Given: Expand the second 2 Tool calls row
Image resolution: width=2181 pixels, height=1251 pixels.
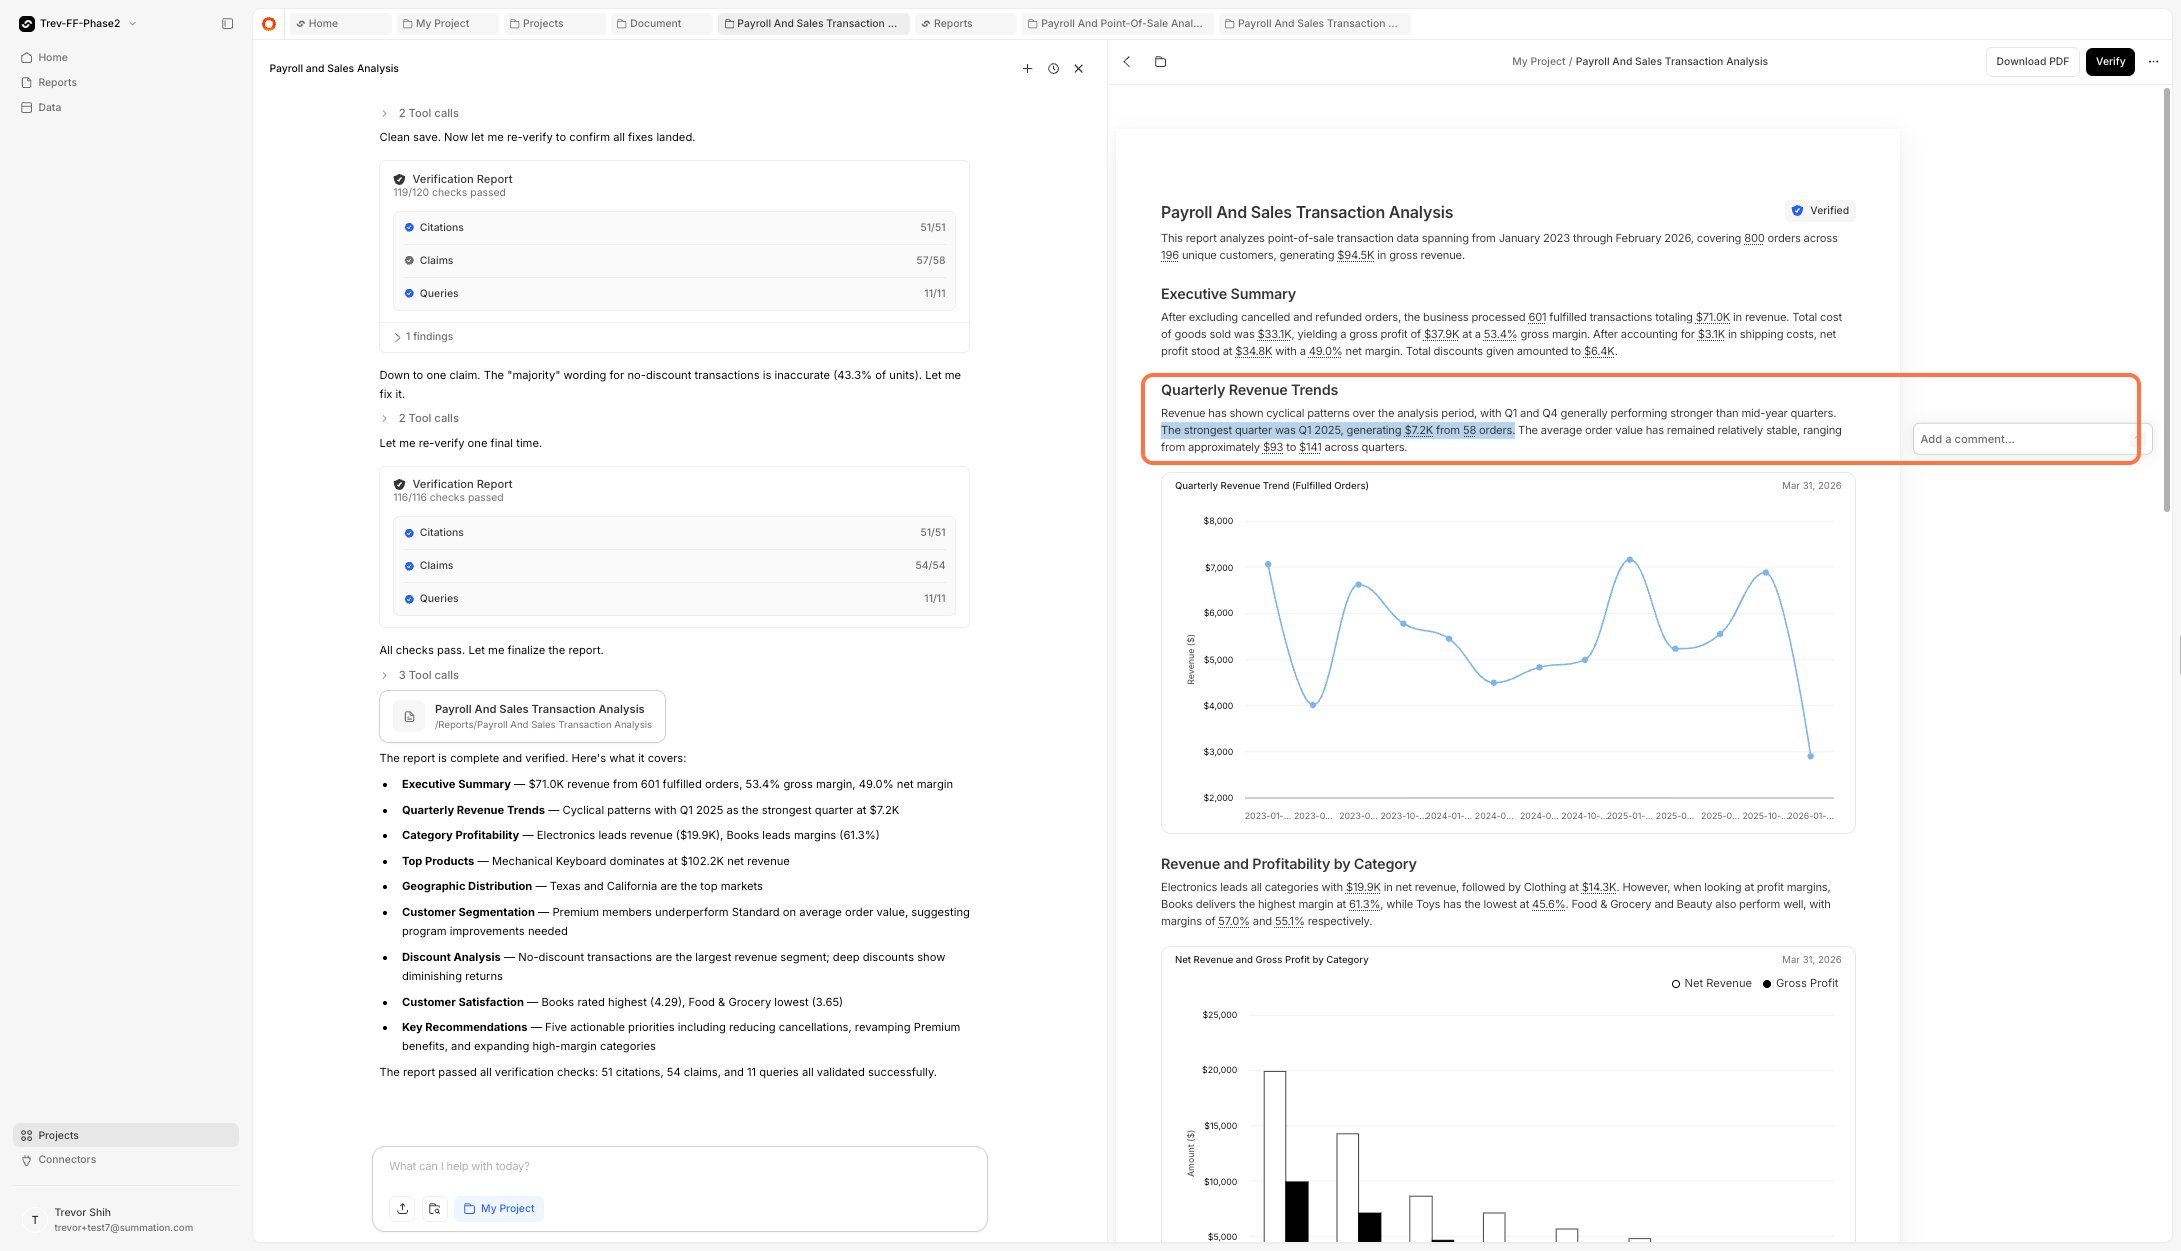Looking at the screenshot, I should 419,418.
